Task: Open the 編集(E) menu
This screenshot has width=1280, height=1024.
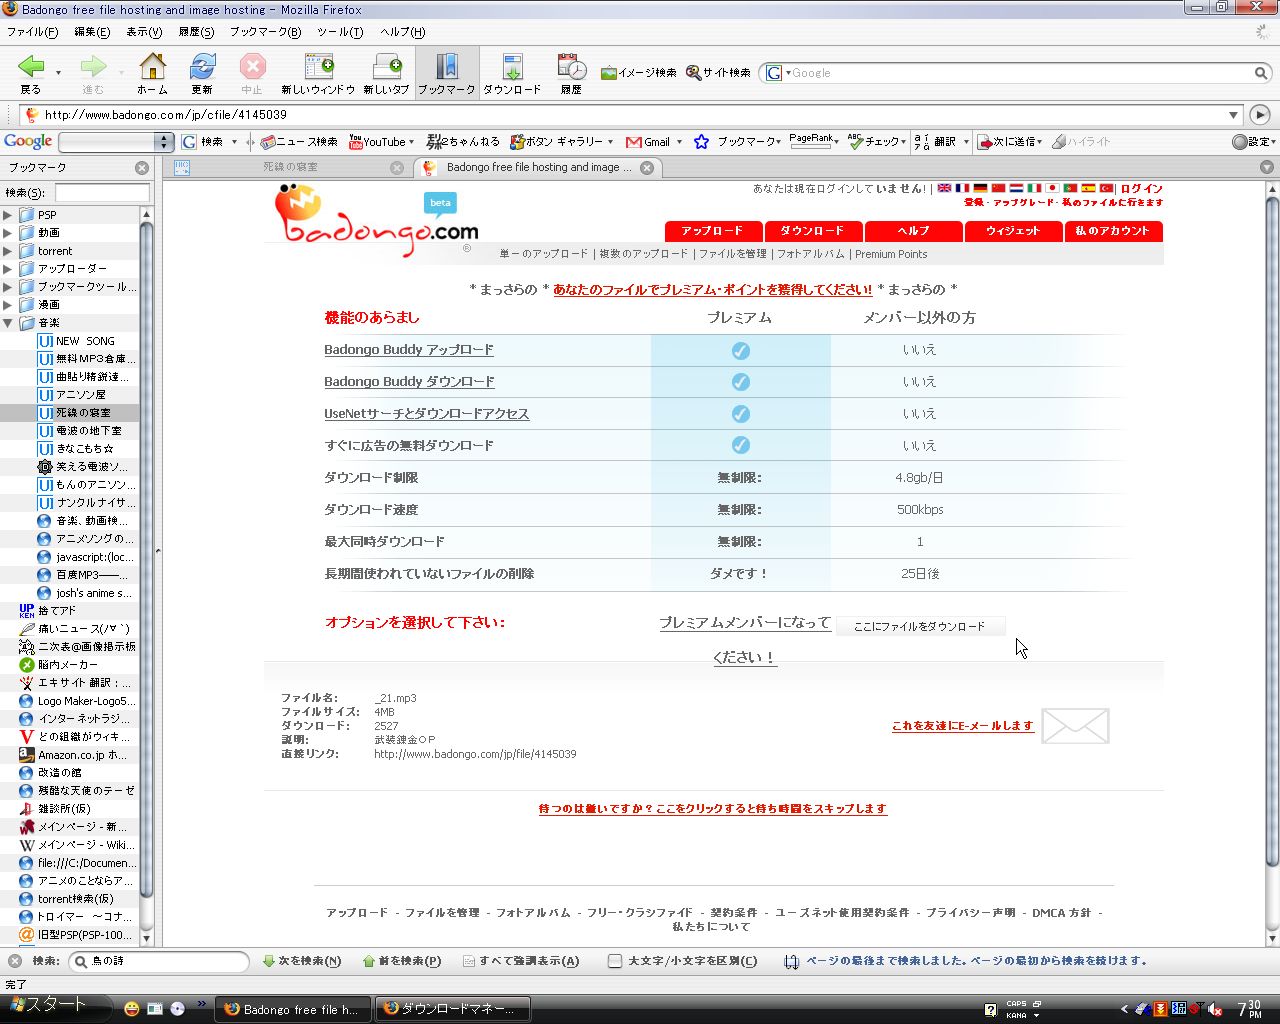Action: pos(92,32)
